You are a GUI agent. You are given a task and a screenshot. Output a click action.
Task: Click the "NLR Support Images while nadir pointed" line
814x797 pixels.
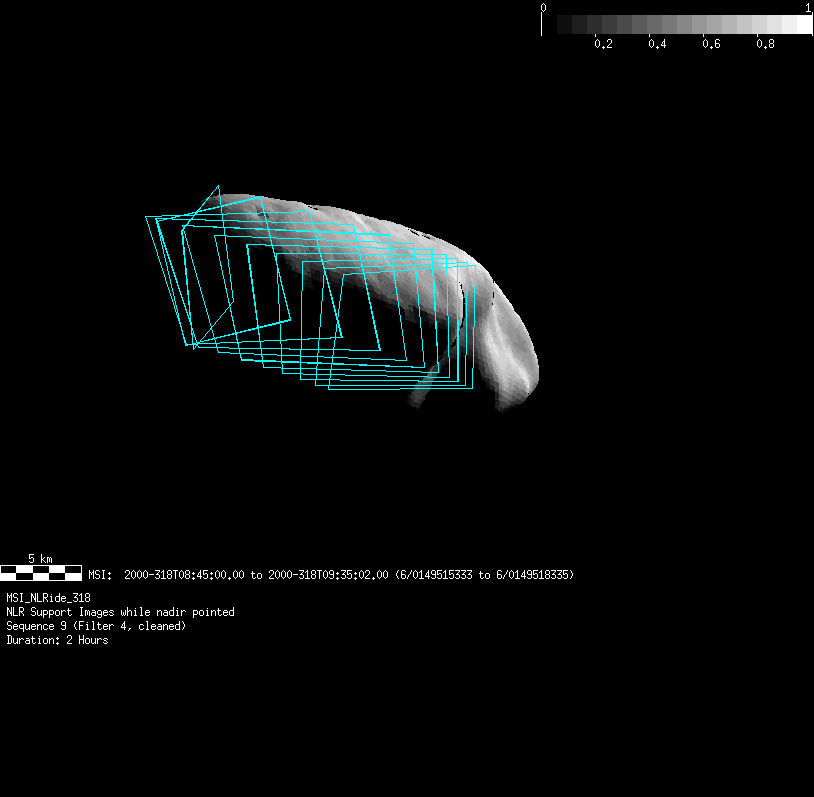click(120, 612)
